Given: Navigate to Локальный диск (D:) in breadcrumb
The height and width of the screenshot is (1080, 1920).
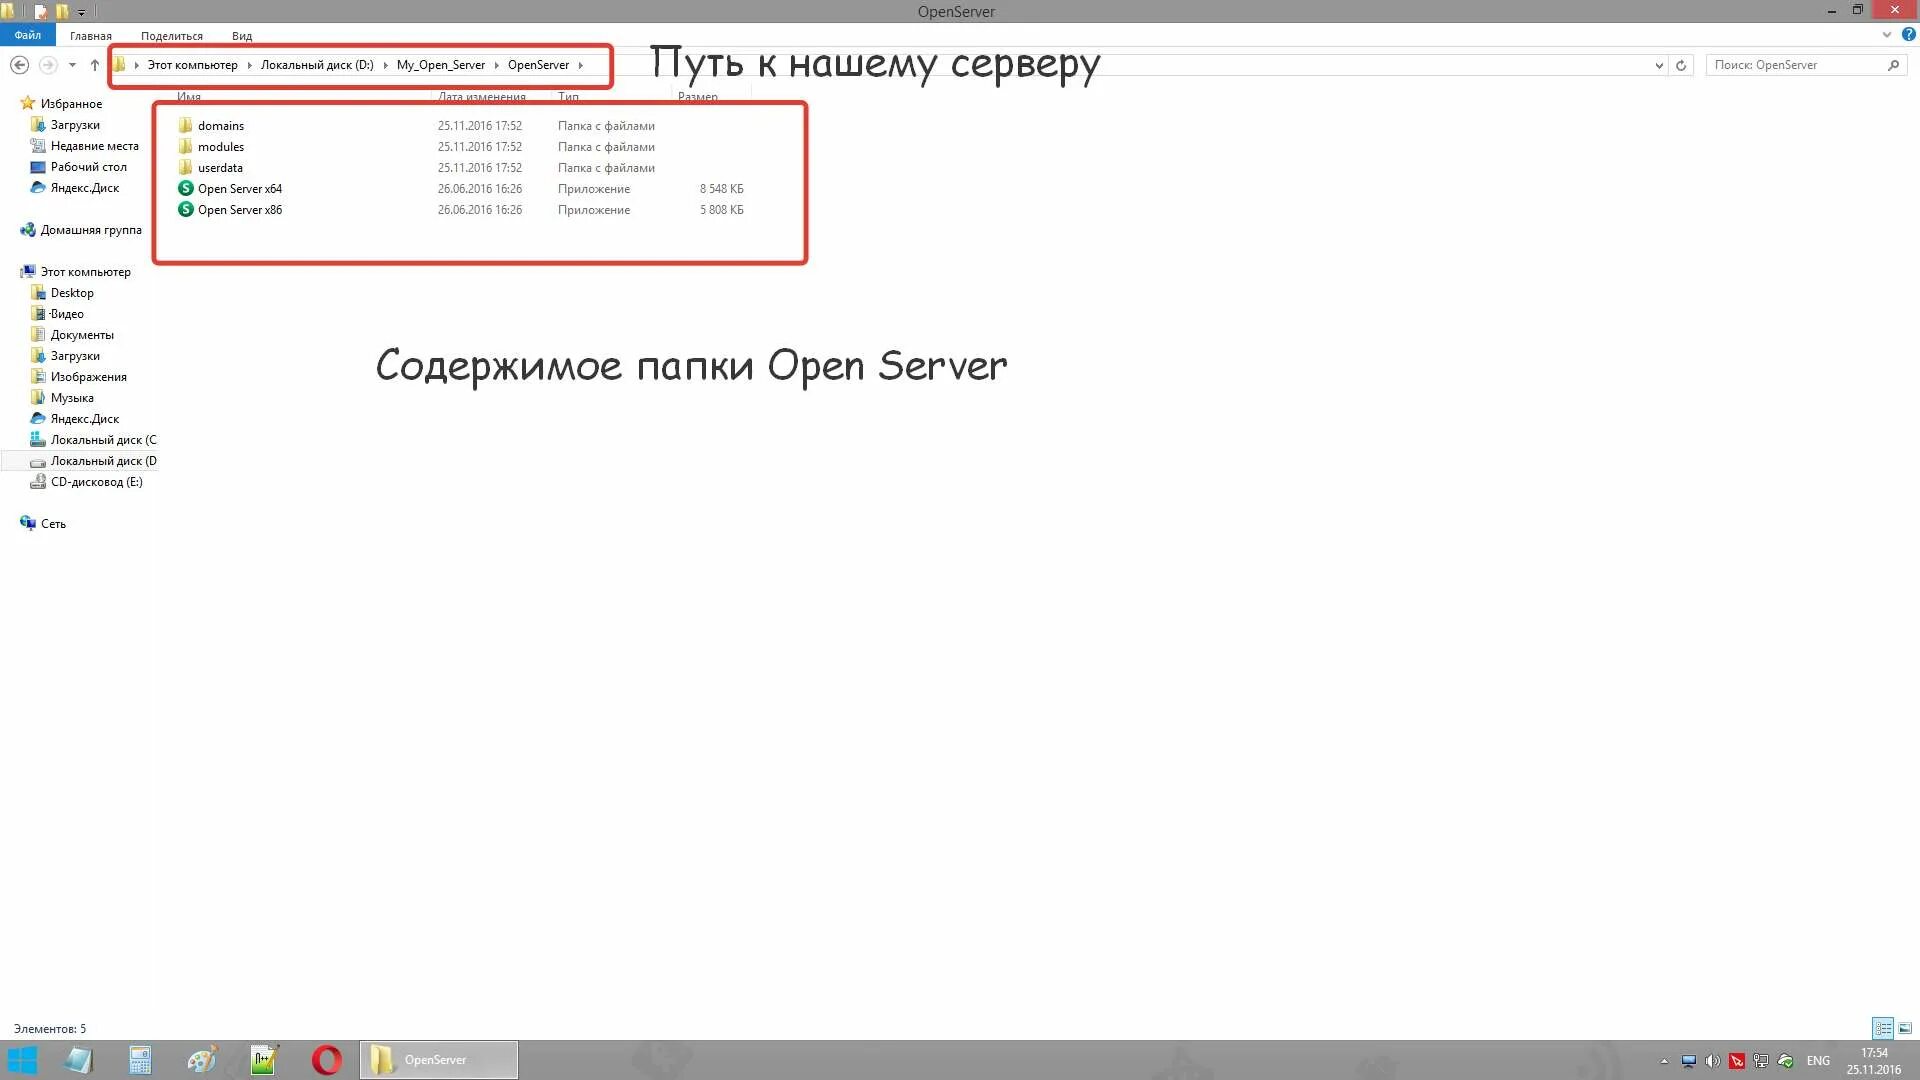Looking at the screenshot, I should pos(317,64).
